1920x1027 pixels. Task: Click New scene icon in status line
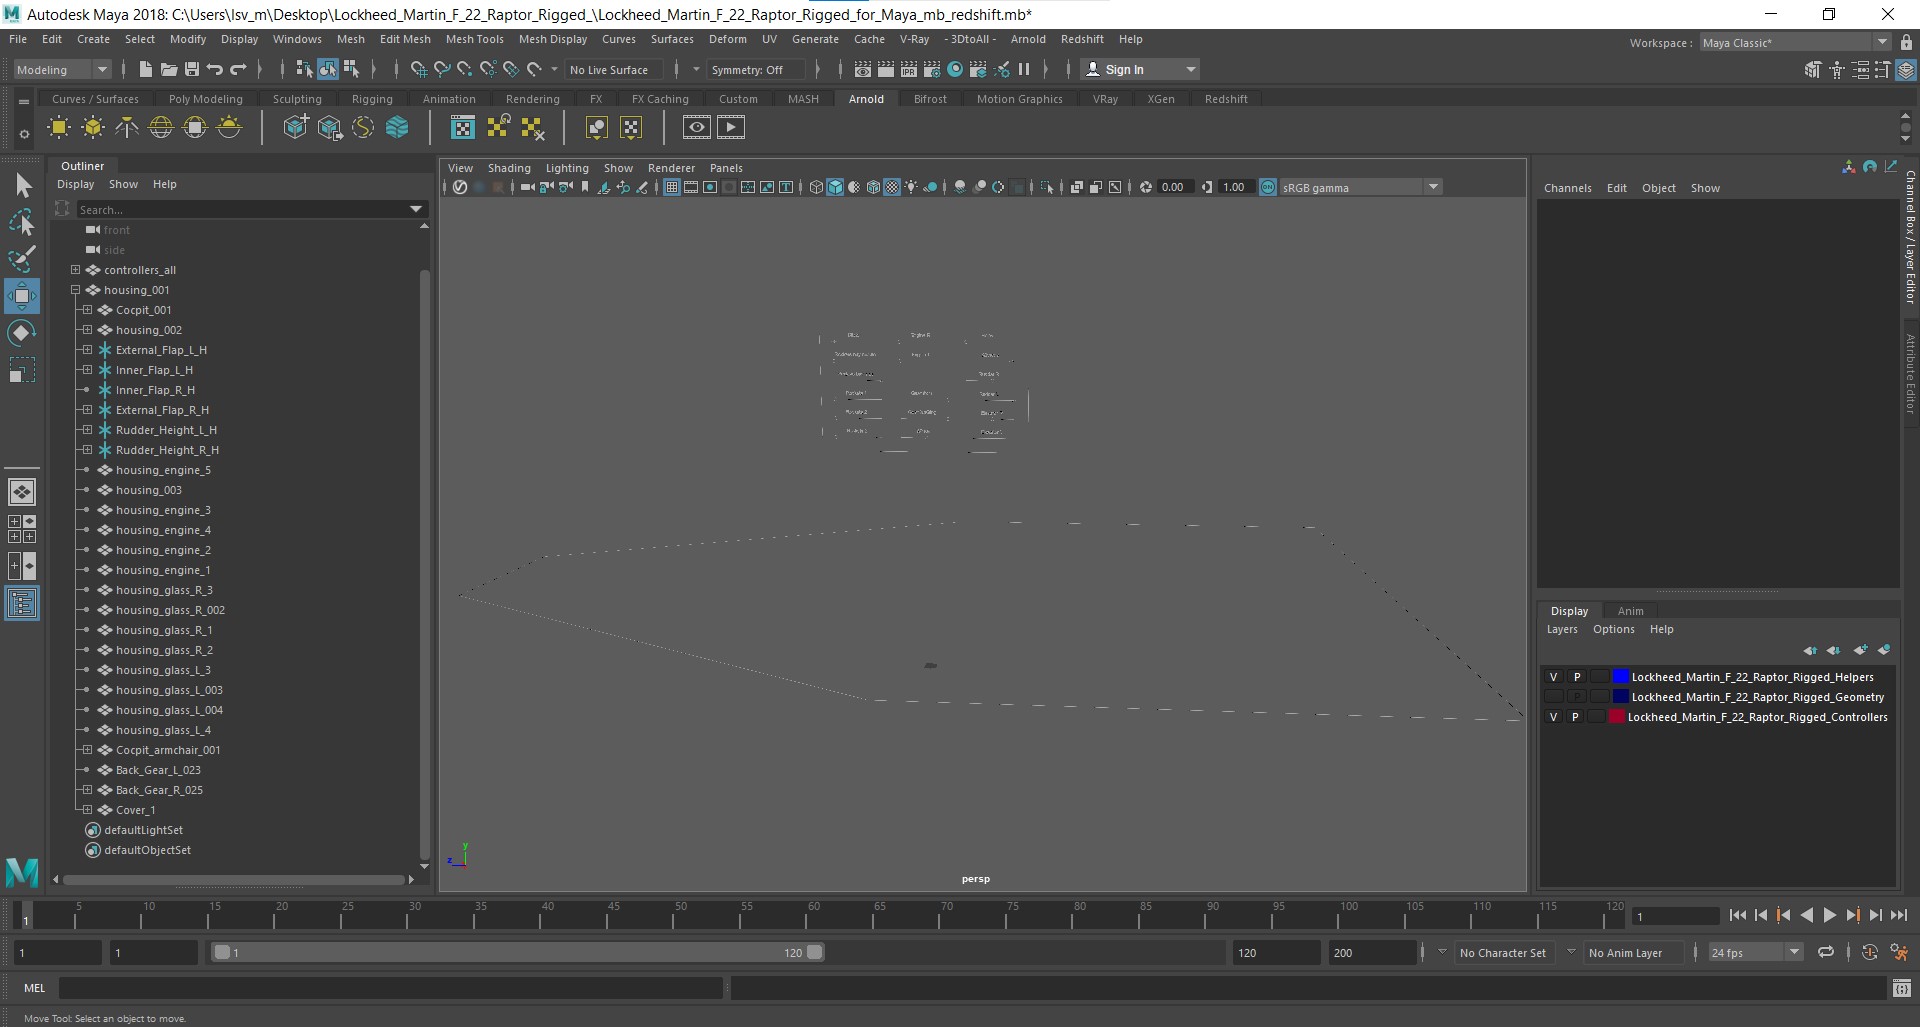click(x=146, y=69)
